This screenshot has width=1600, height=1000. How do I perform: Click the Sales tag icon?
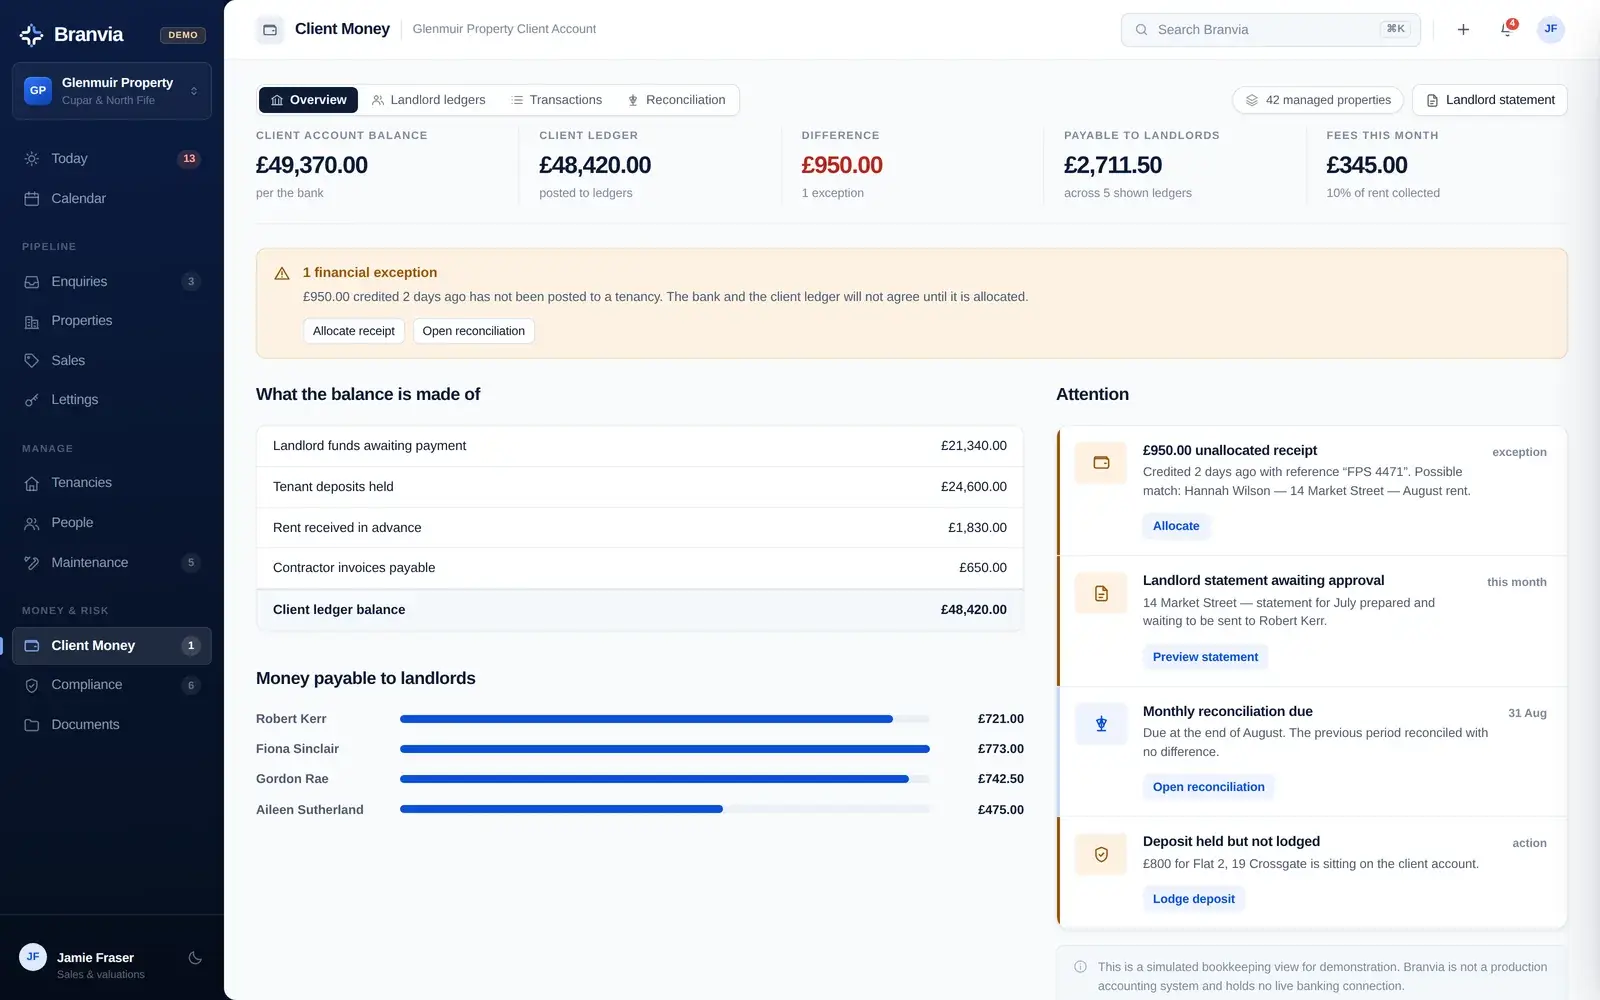[32, 361]
